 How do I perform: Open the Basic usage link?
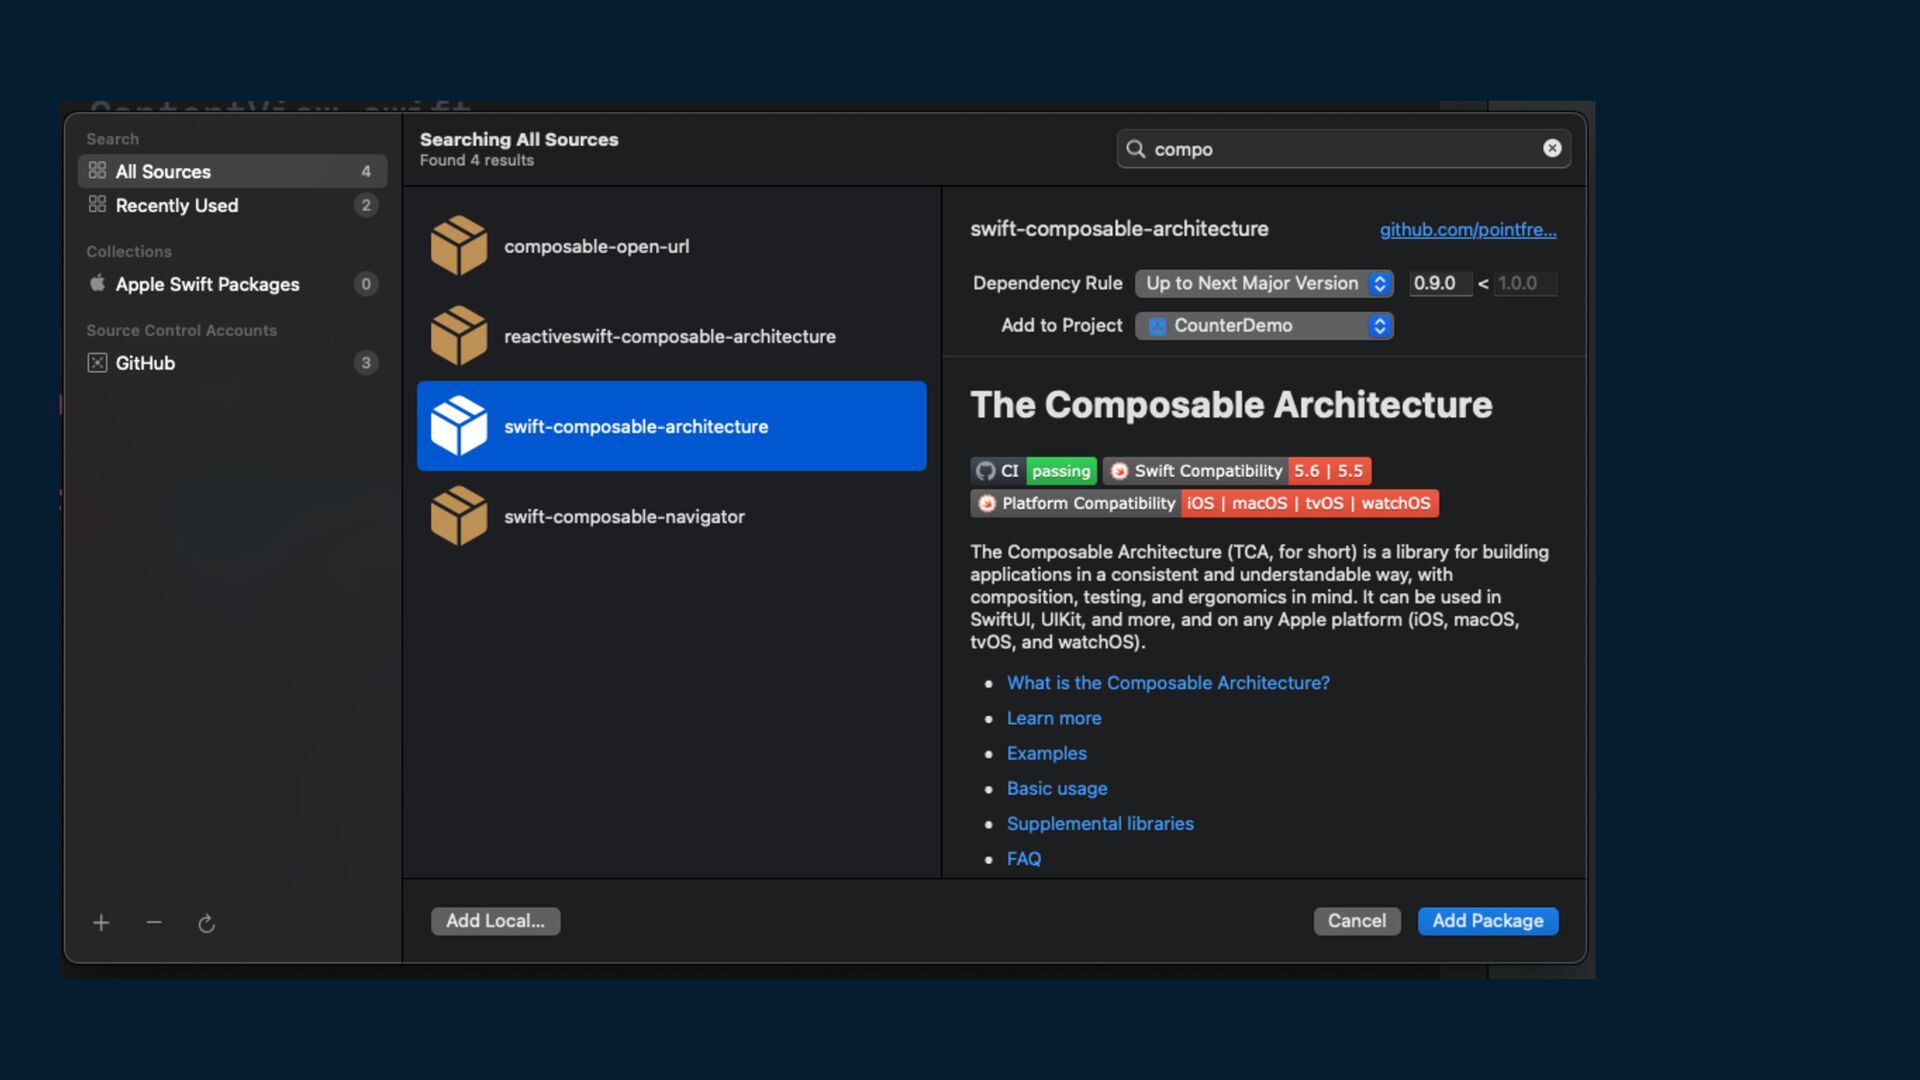tap(1057, 789)
